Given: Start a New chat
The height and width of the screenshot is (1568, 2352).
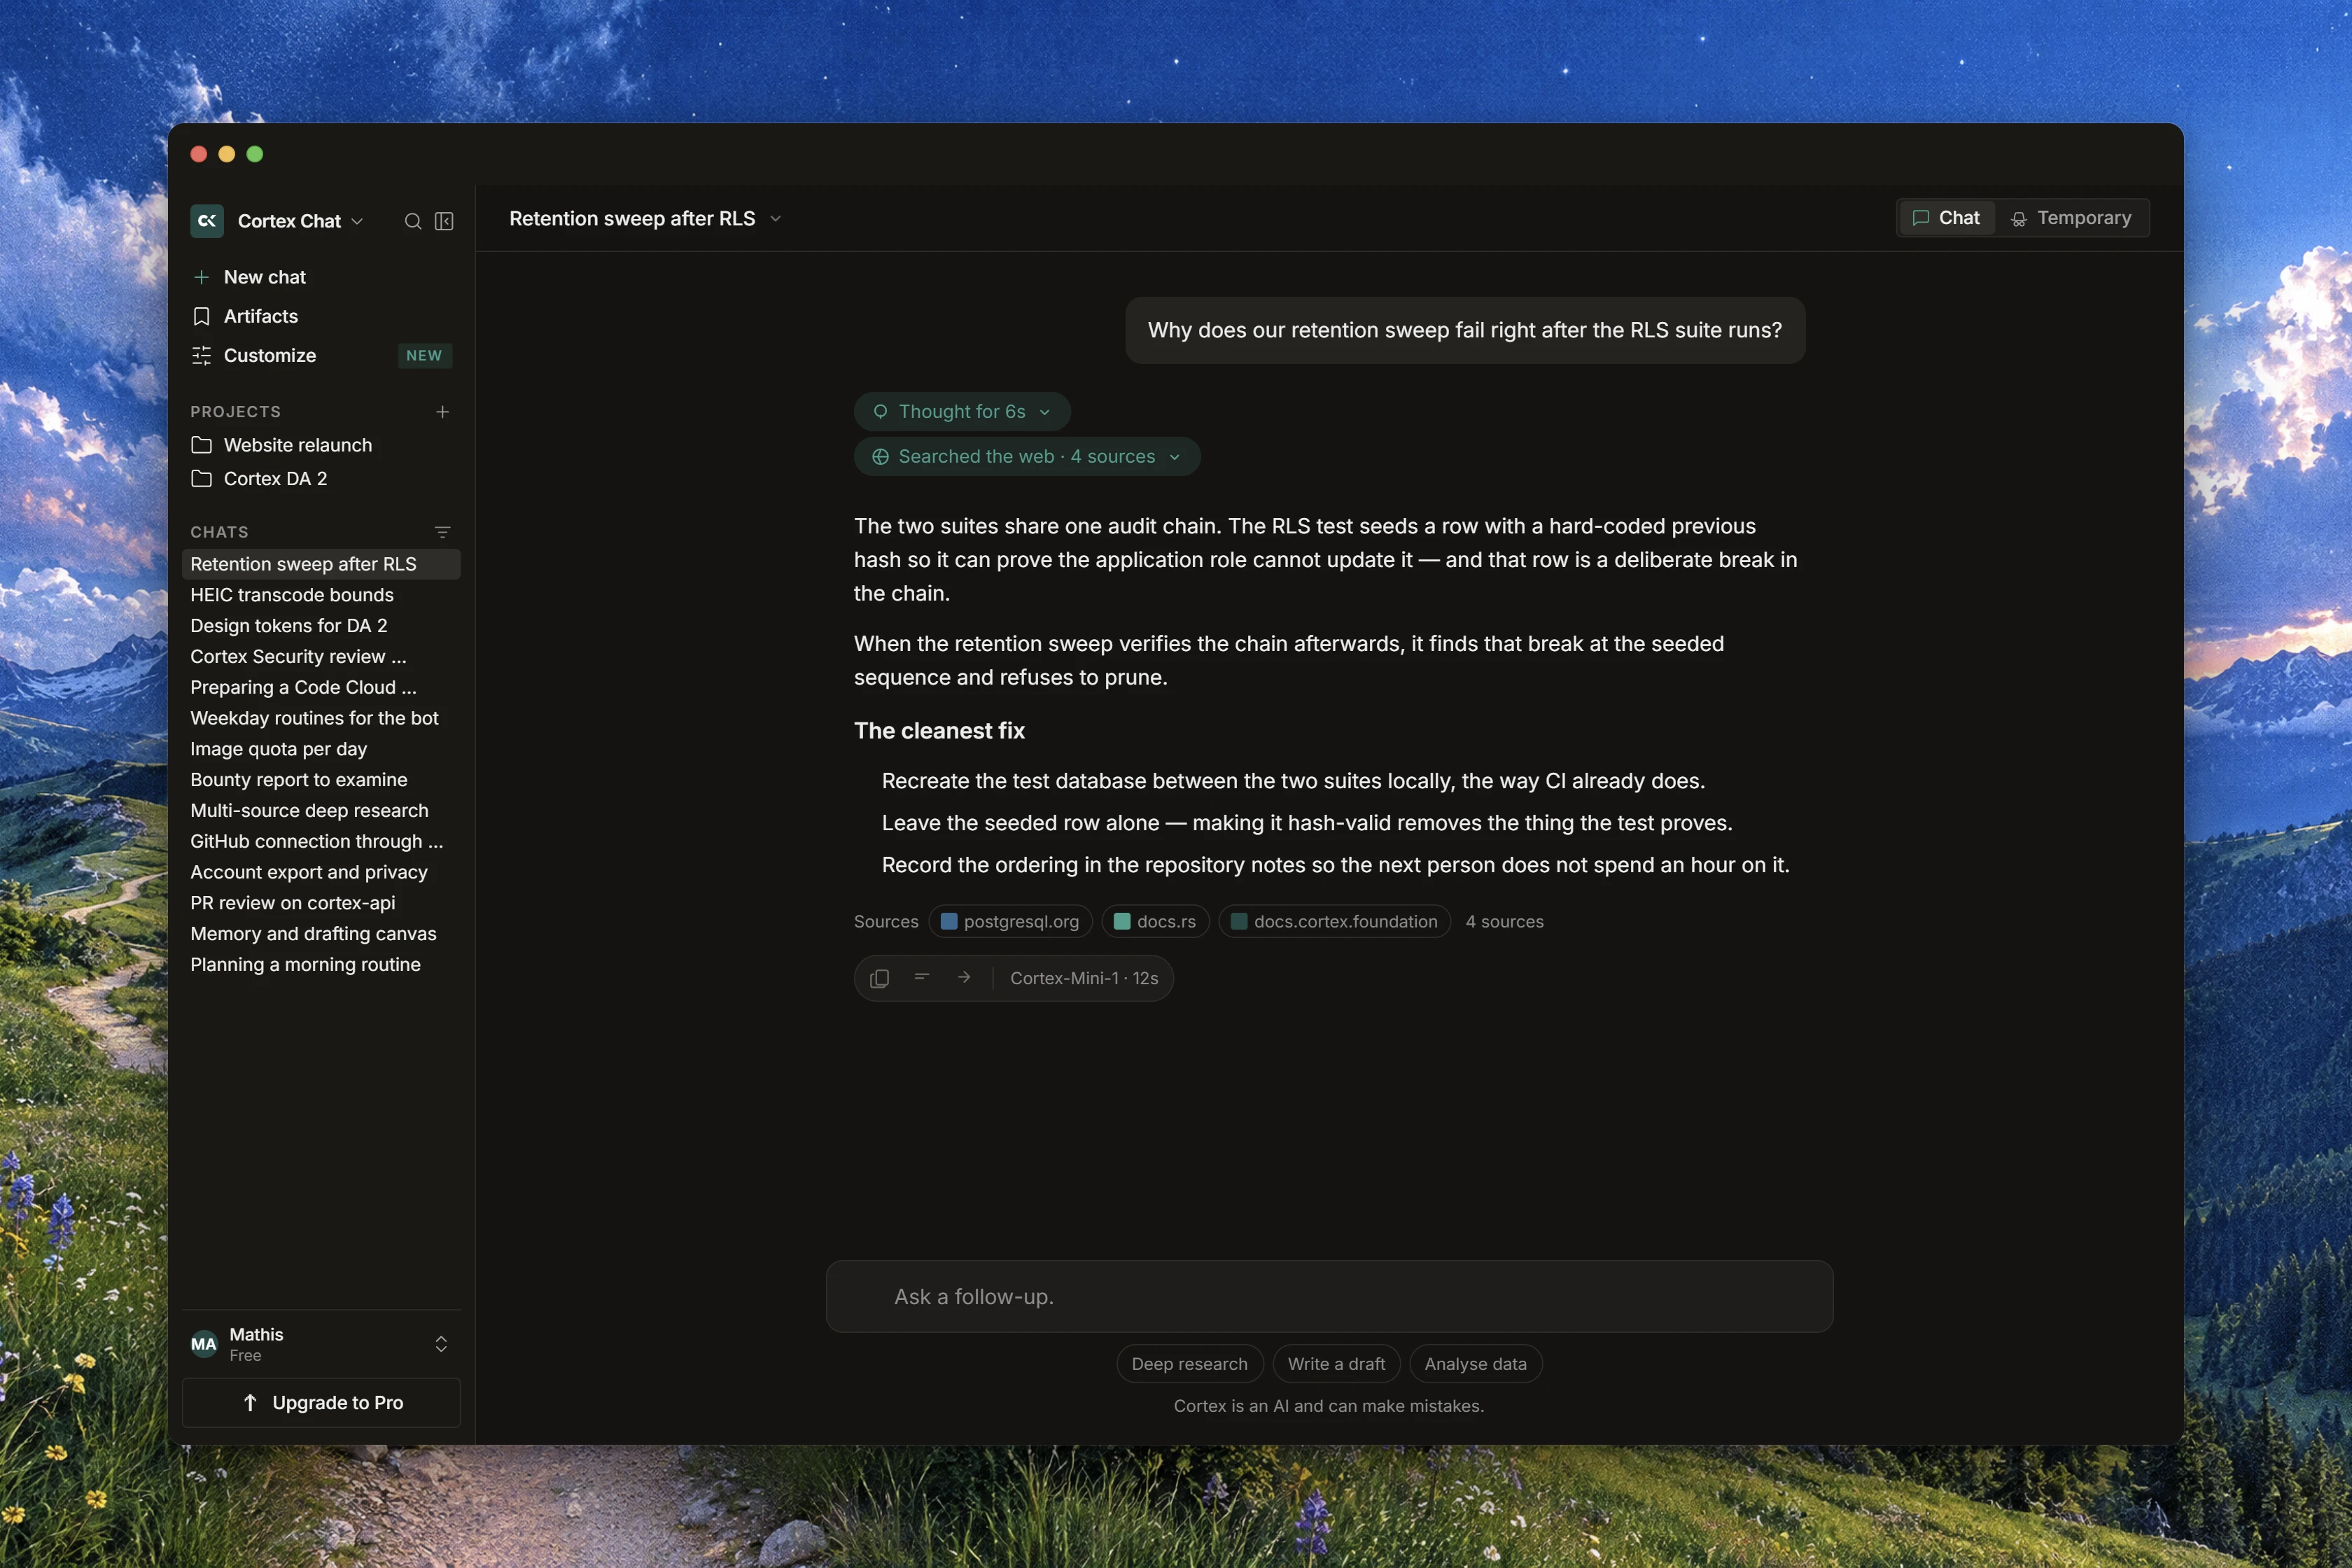Looking at the screenshot, I should pyautogui.click(x=321, y=277).
